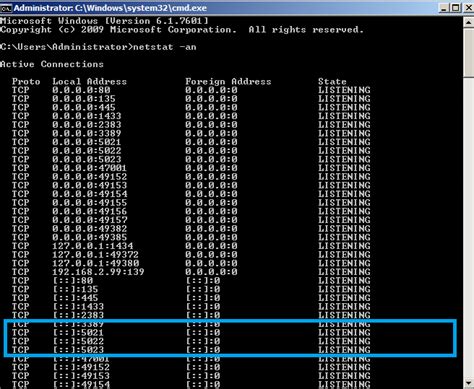Image resolution: width=474 pixels, height=389 pixels.
Task: Click the vertical scrollbar thumb
Action: click(x=468, y=53)
